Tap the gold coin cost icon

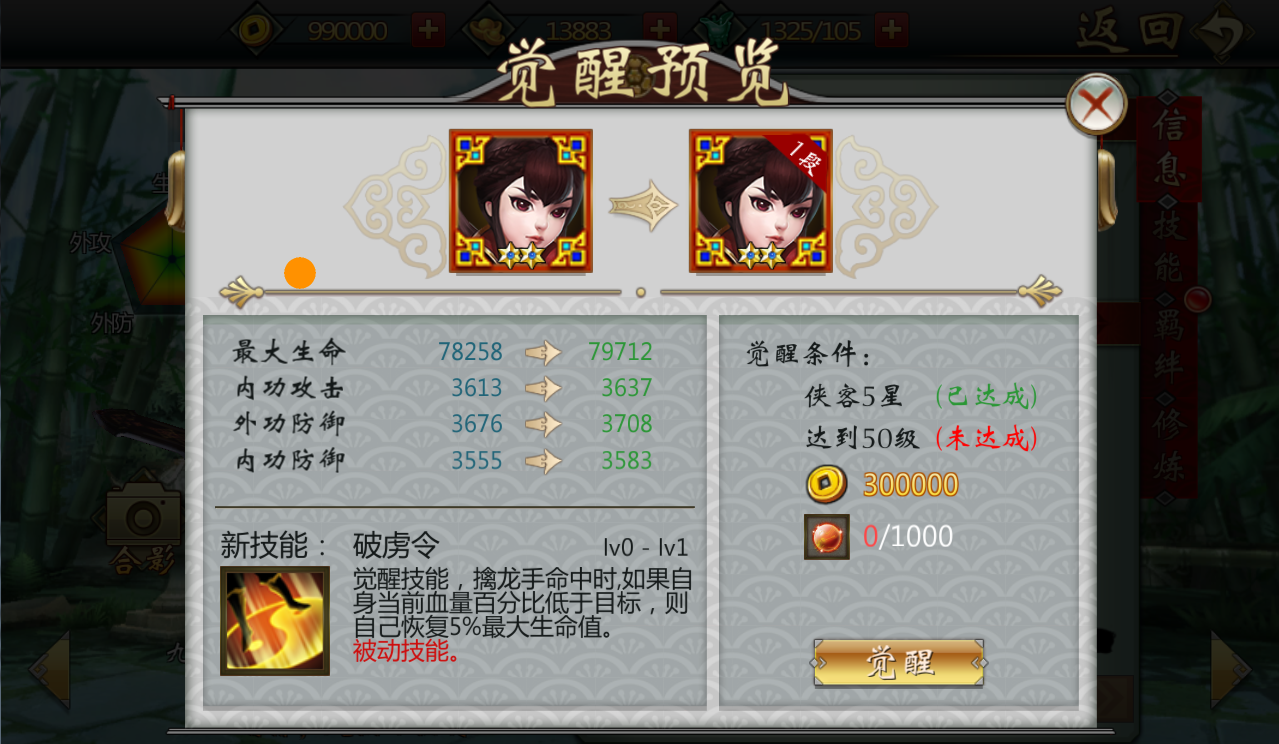tap(826, 484)
